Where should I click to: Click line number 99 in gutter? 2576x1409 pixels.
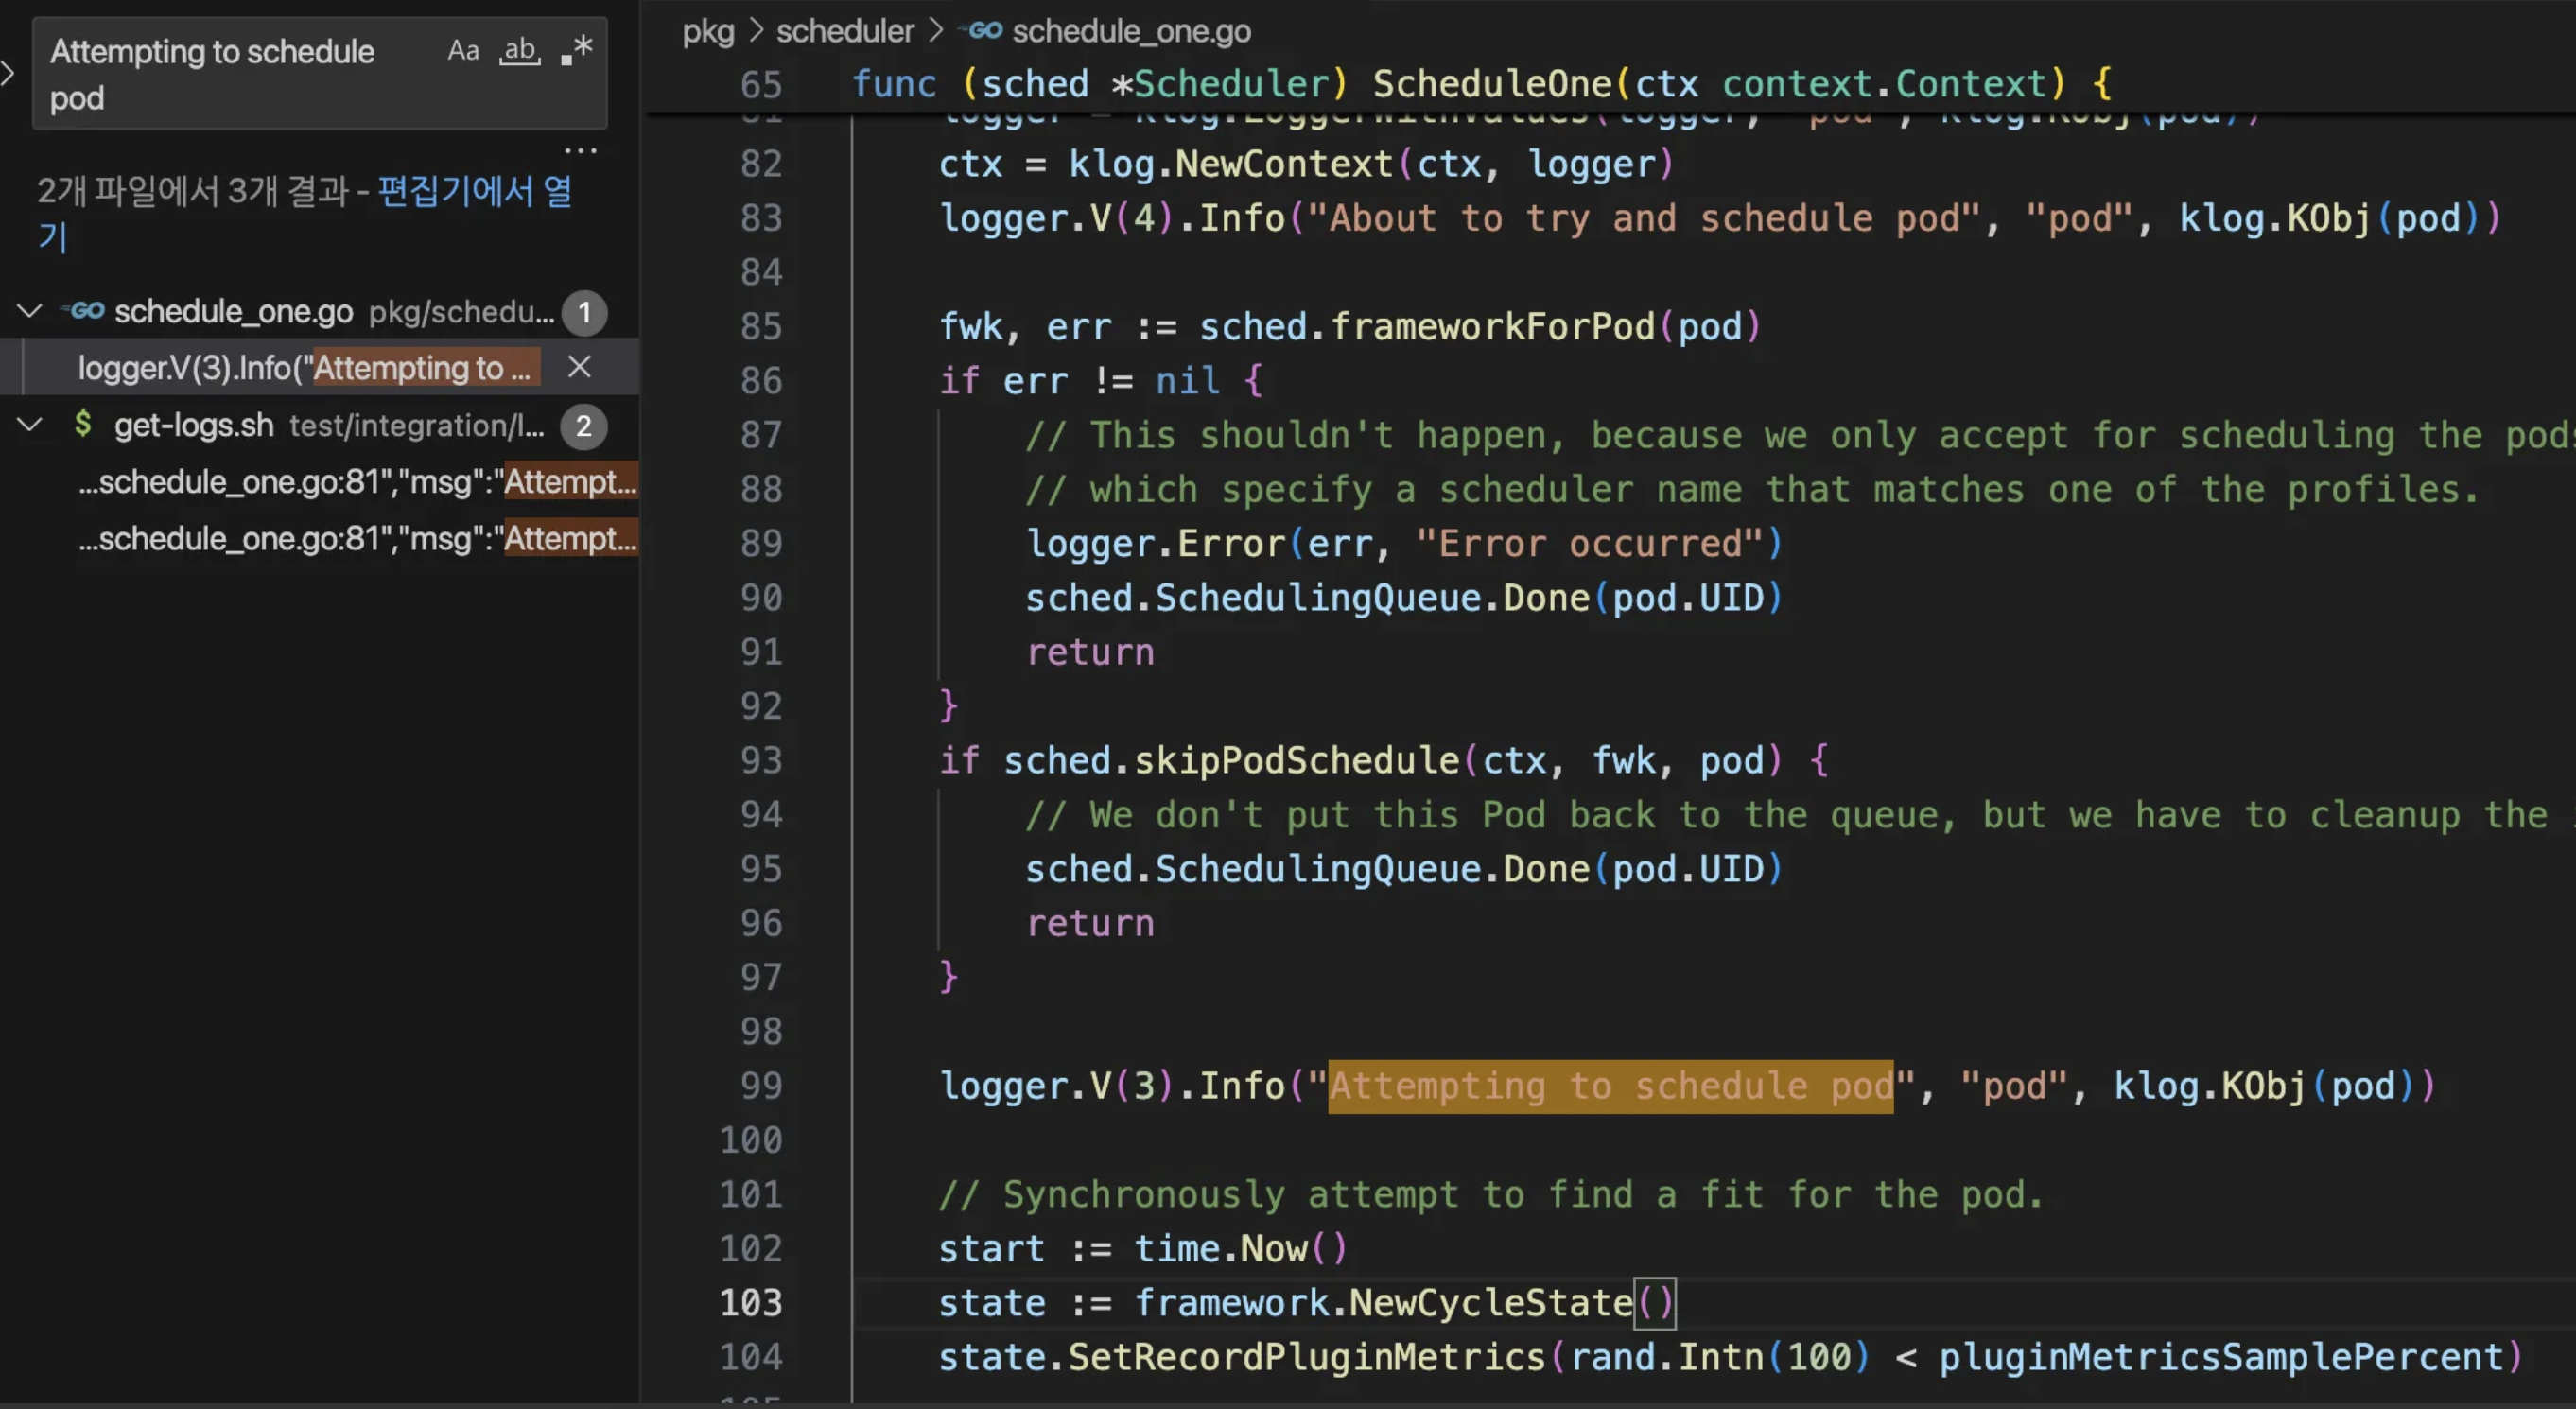(x=761, y=1086)
